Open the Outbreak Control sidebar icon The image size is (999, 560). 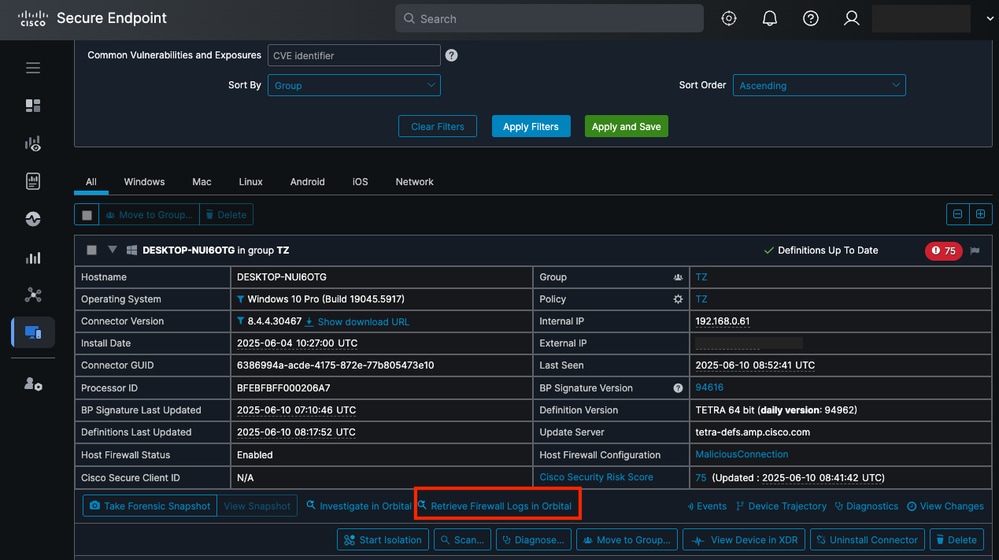pos(32,181)
